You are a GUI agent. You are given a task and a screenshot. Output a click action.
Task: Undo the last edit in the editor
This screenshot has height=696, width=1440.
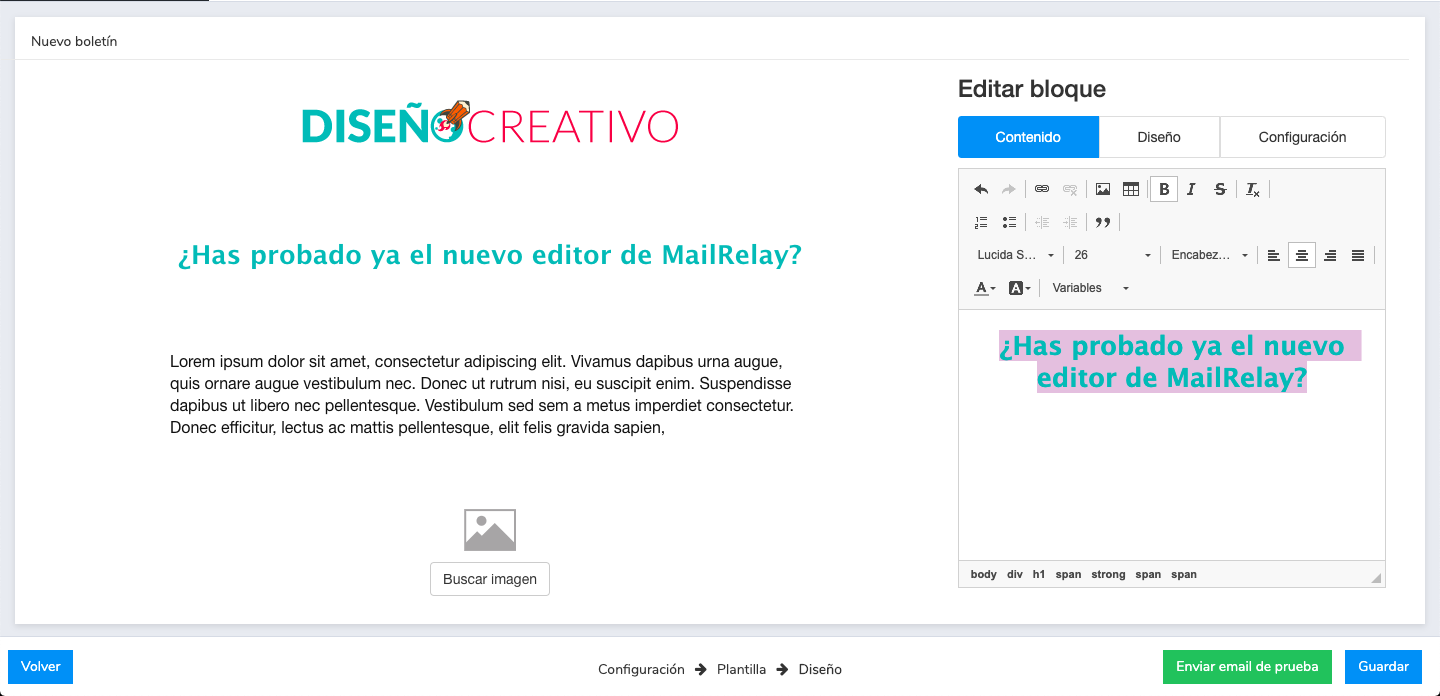[981, 188]
